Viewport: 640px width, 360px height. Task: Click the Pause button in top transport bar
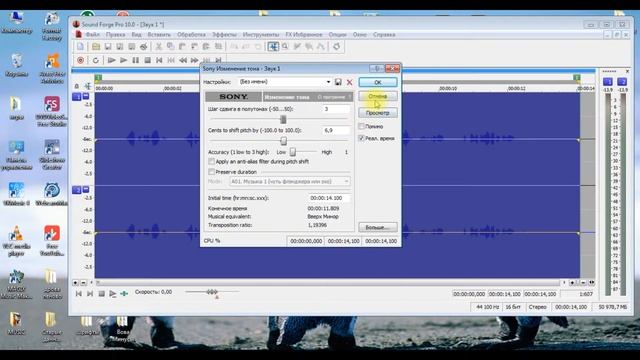point(135,60)
